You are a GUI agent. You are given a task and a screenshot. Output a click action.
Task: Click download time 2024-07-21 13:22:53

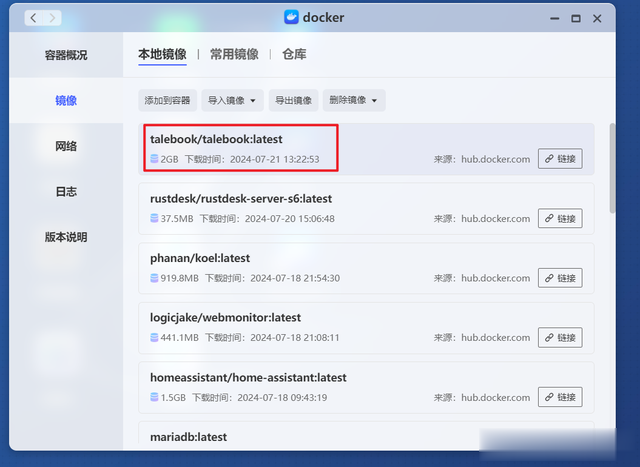pos(275,159)
